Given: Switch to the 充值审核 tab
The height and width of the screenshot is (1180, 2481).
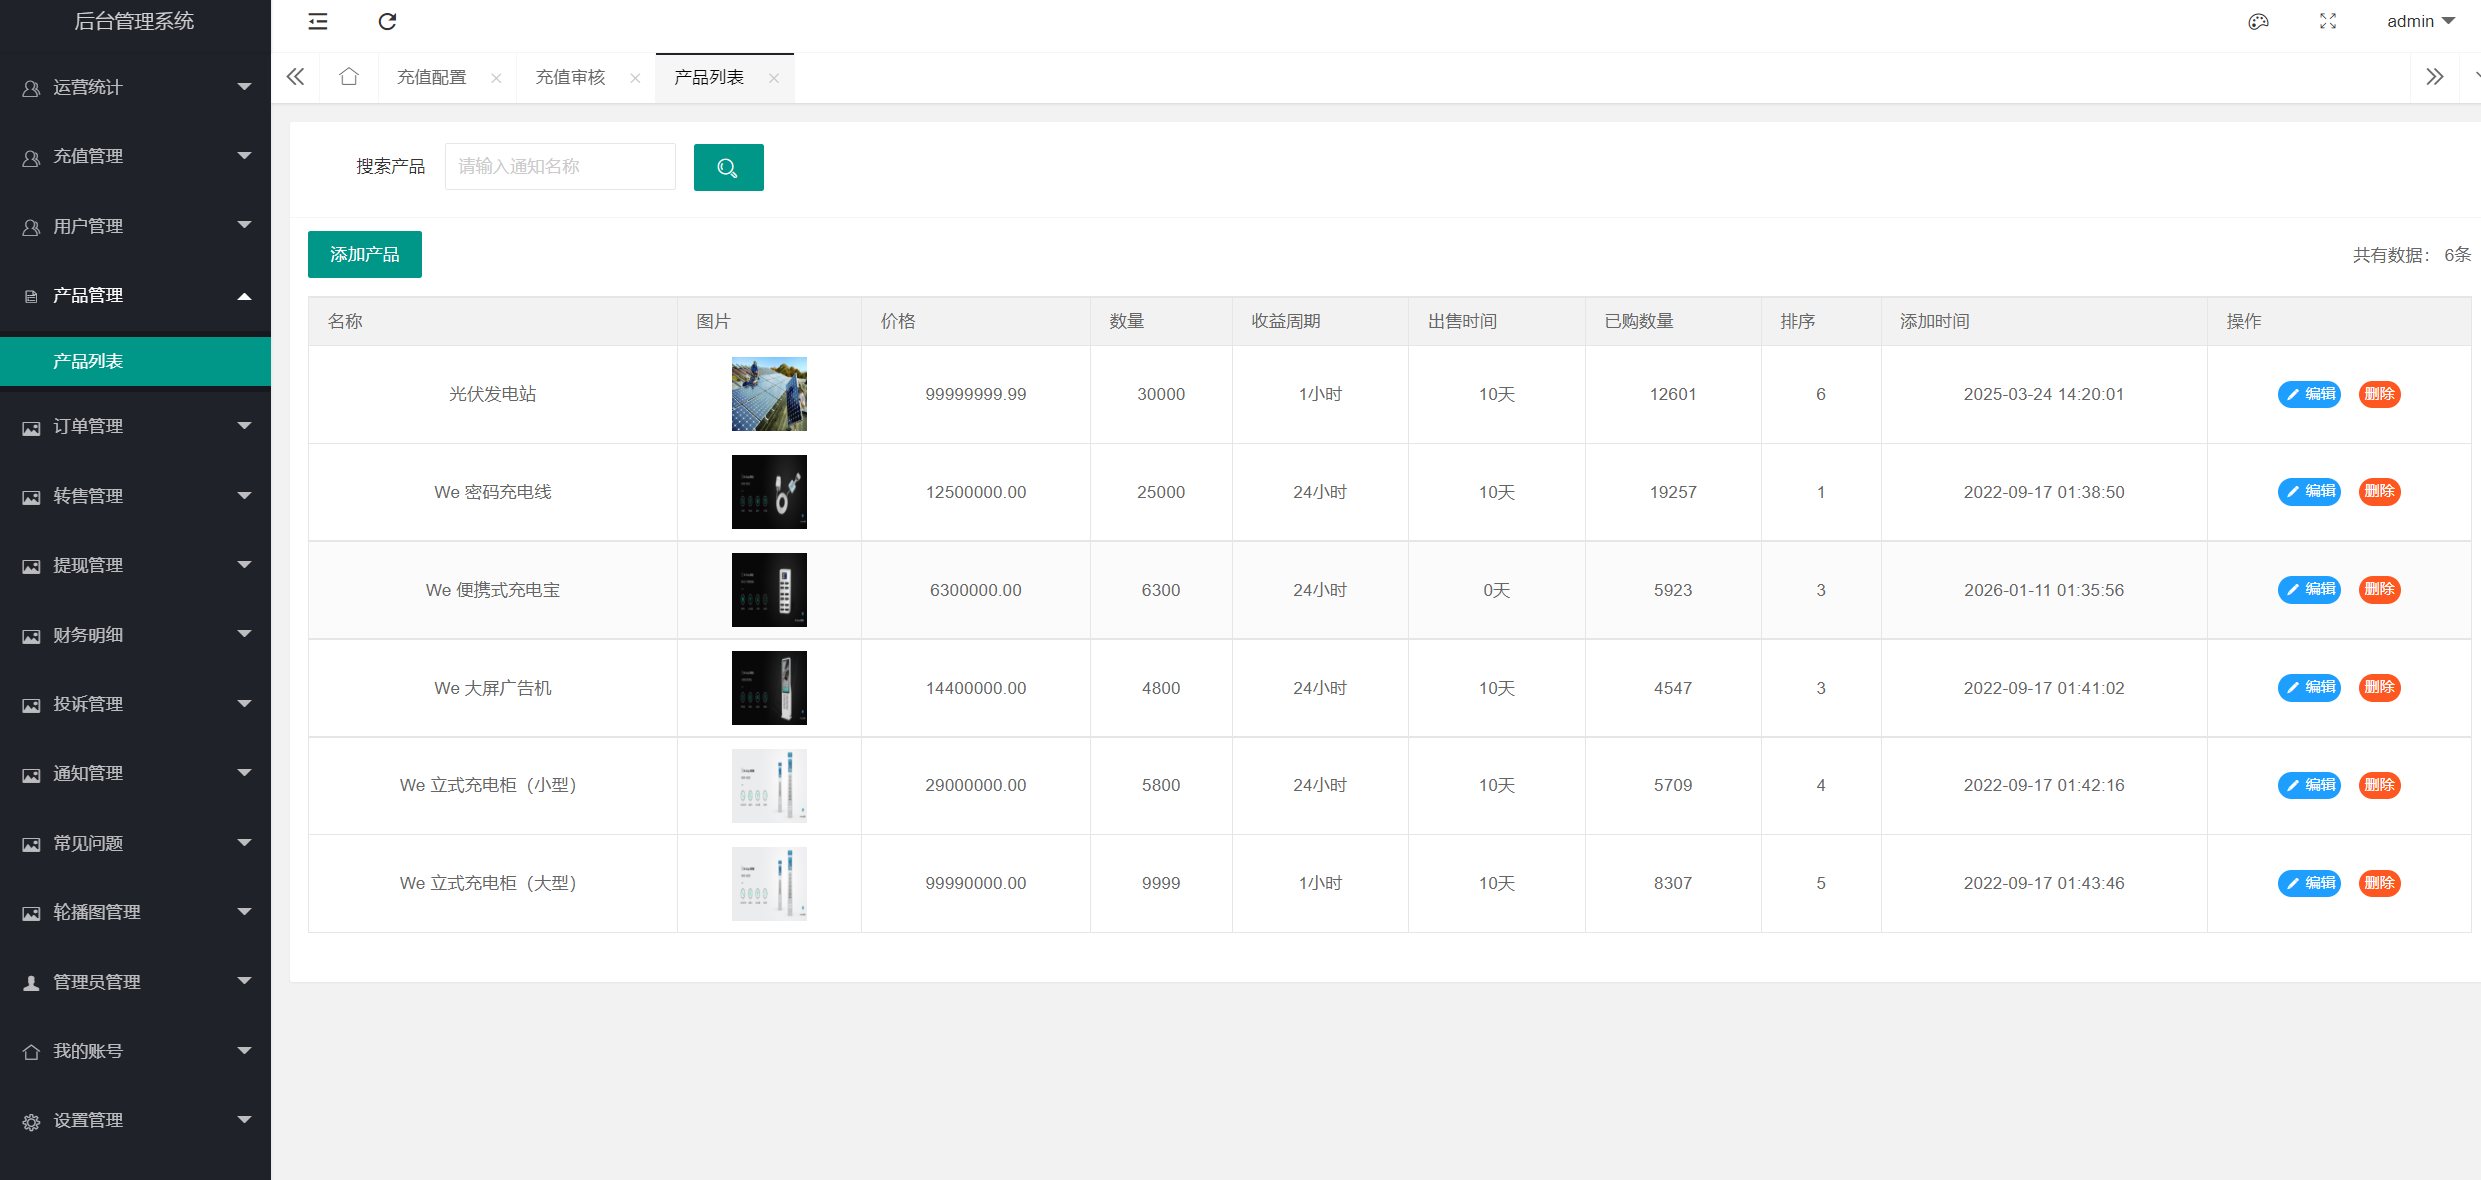Looking at the screenshot, I should [x=570, y=77].
